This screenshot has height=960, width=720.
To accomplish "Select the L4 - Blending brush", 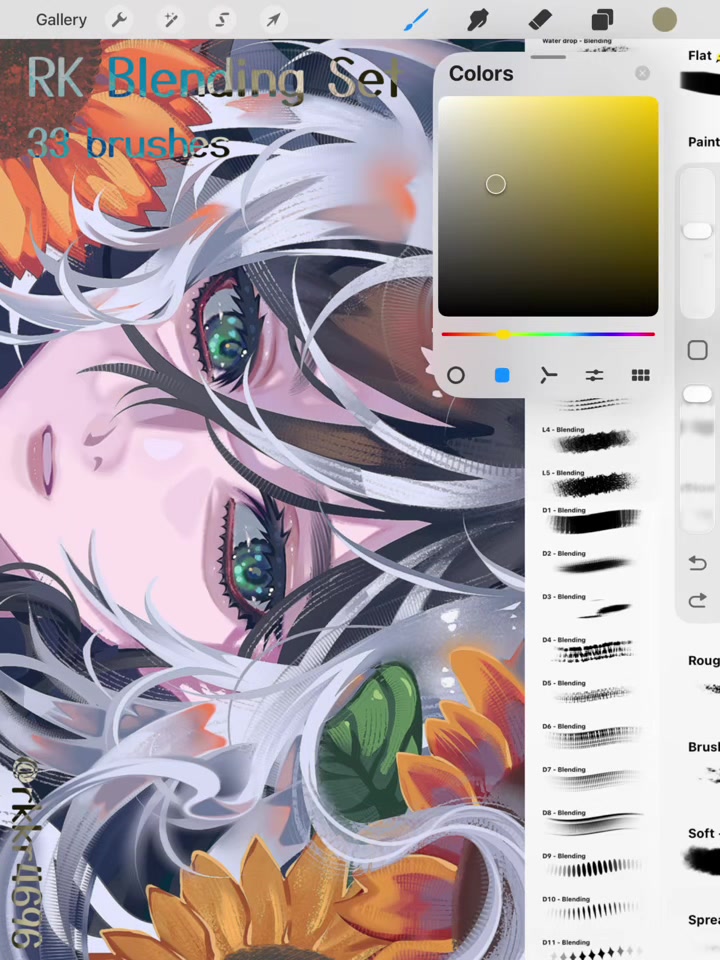I will [x=590, y=439].
